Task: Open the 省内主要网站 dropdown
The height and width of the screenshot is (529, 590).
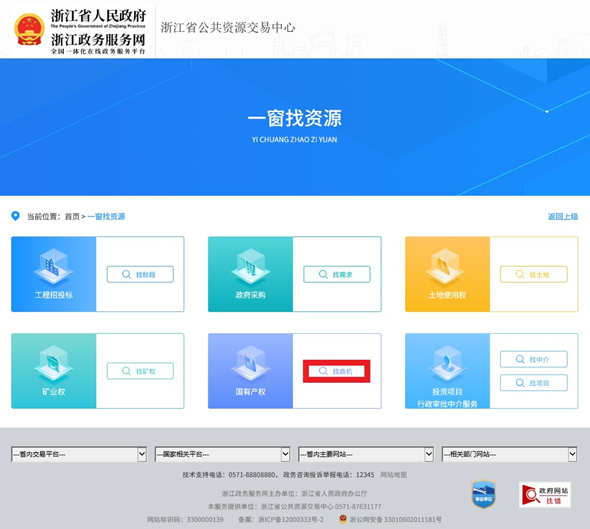Action: click(366, 454)
